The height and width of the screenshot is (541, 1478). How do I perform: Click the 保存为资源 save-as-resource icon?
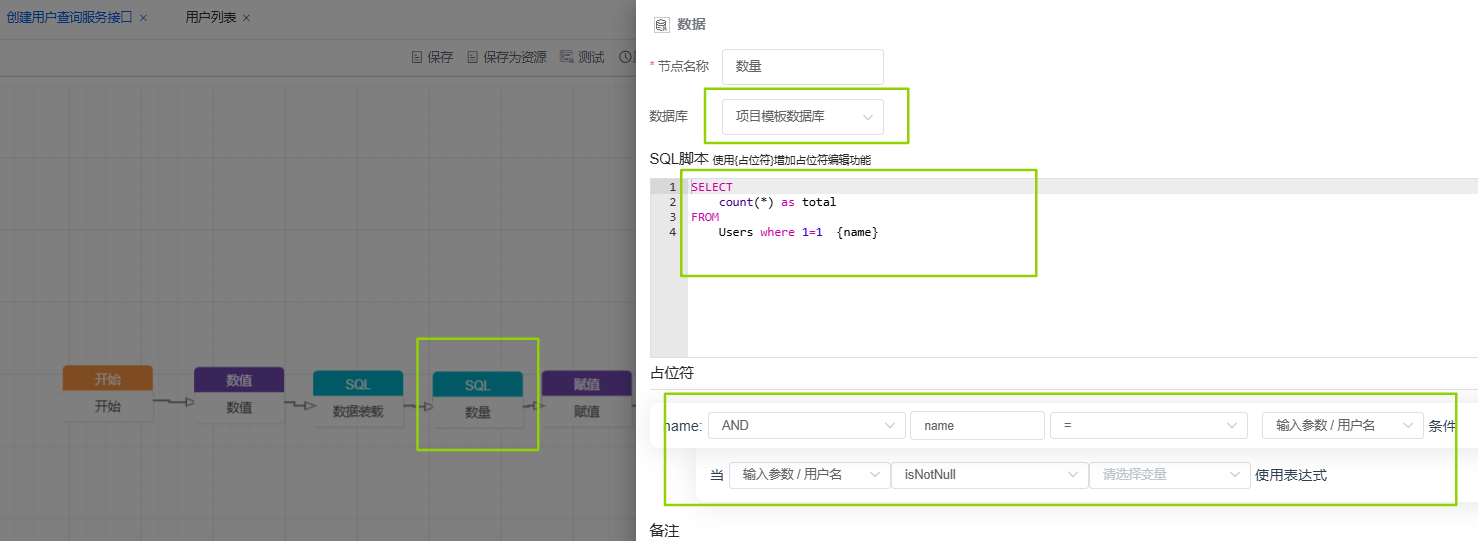(x=473, y=57)
